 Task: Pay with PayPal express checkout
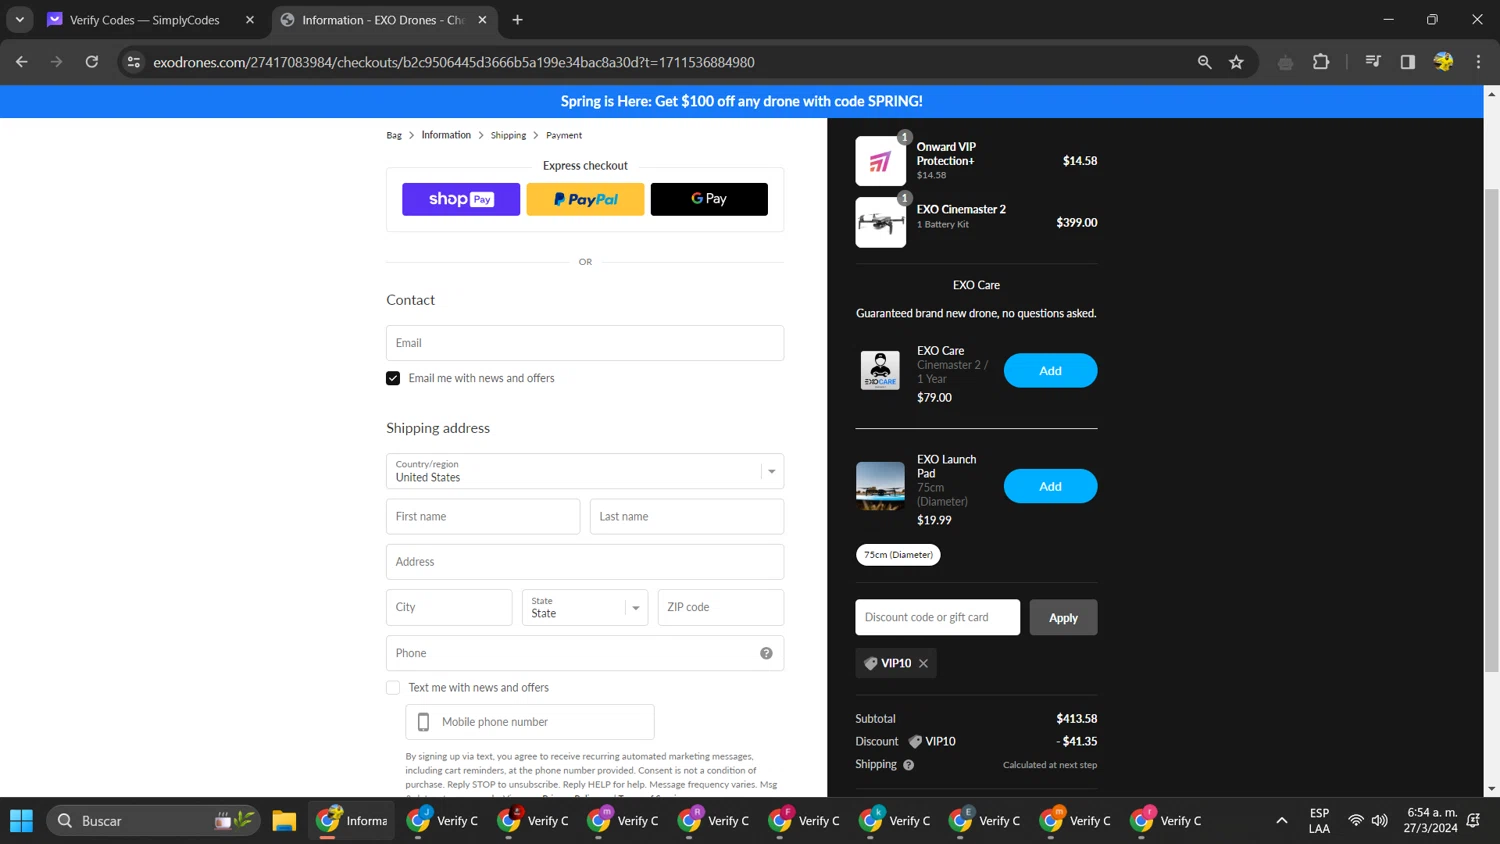click(585, 199)
